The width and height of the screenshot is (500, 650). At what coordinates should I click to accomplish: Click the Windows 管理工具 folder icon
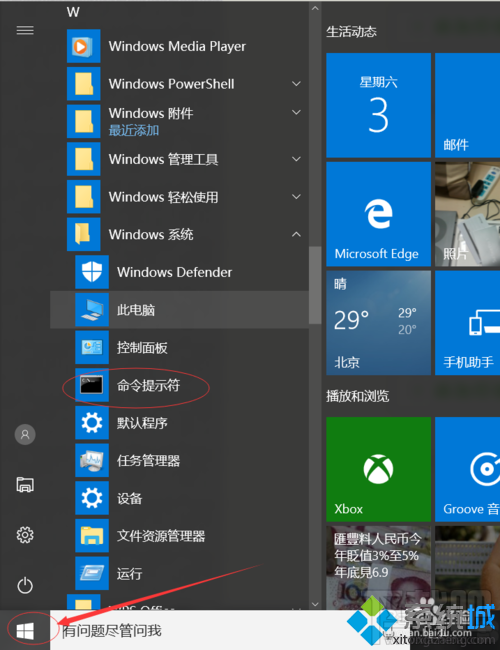click(x=83, y=159)
